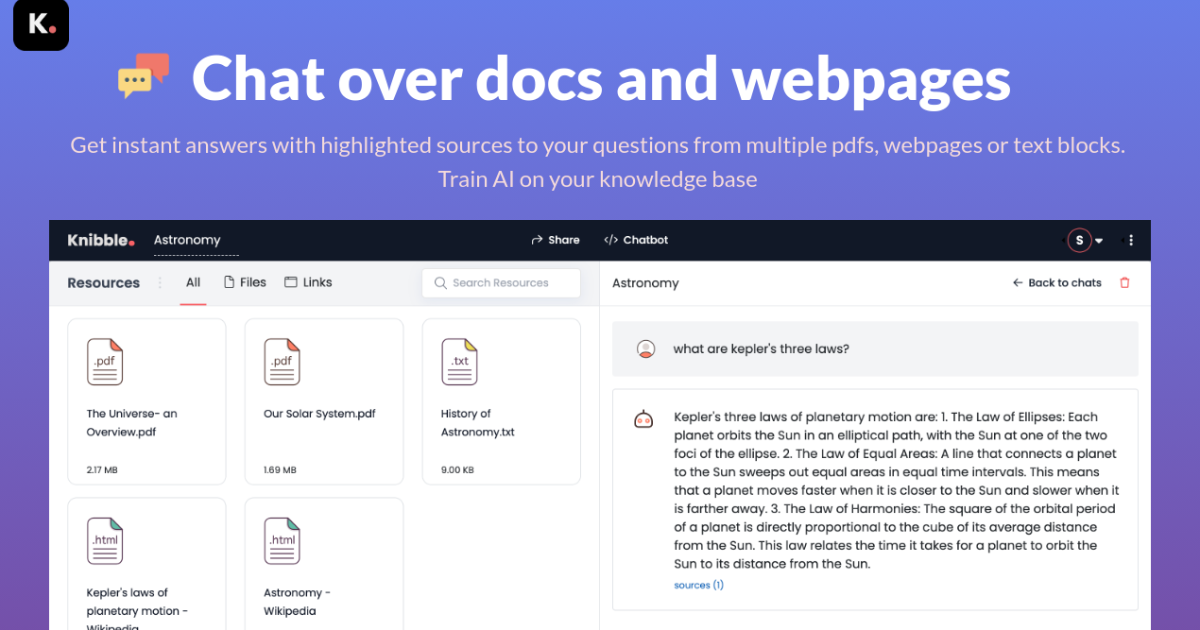Open Resources options dots menu
1200x630 pixels.
tap(159, 283)
